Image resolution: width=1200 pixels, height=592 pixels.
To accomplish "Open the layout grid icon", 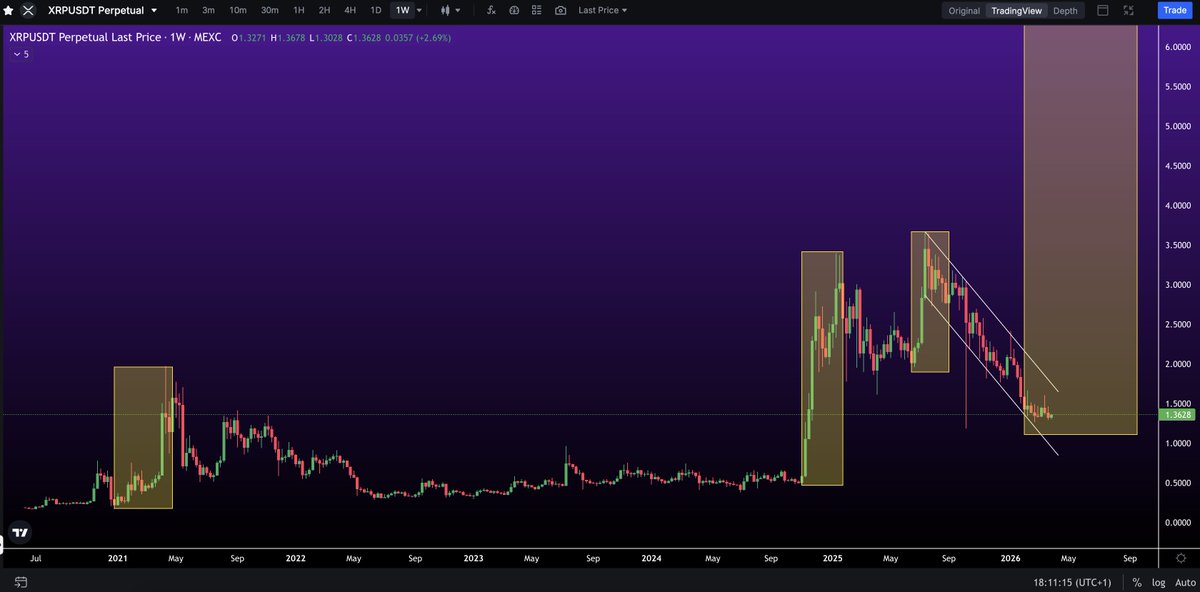I will point(537,10).
